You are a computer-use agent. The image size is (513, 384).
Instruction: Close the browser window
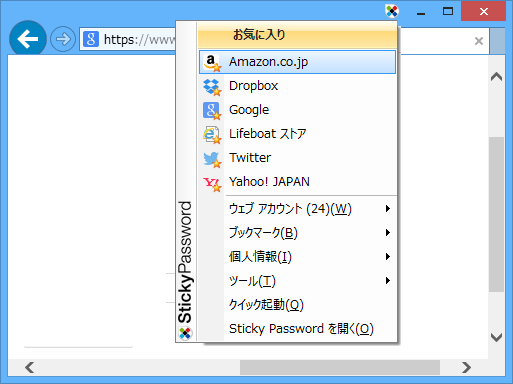[483, 12]
